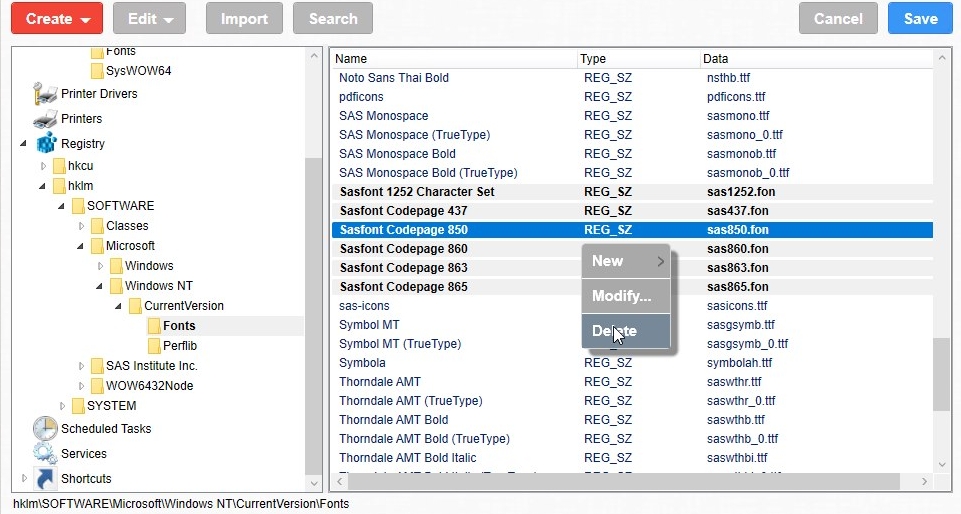Click the Save button
Viewport: 961px width, 514px height.
(x=920, y=18)
